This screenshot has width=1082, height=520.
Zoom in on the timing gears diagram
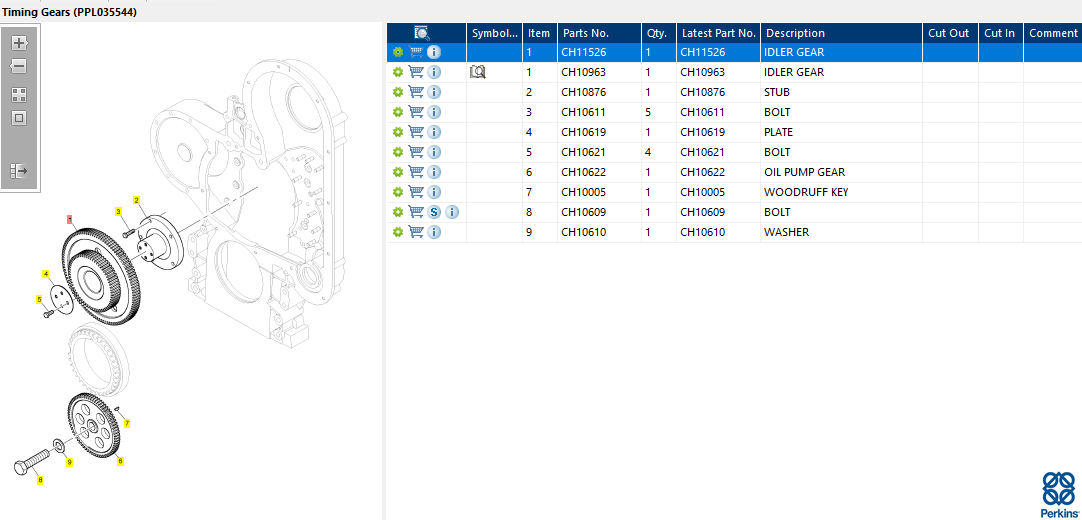pyautogui.click(x=18, y=43)
